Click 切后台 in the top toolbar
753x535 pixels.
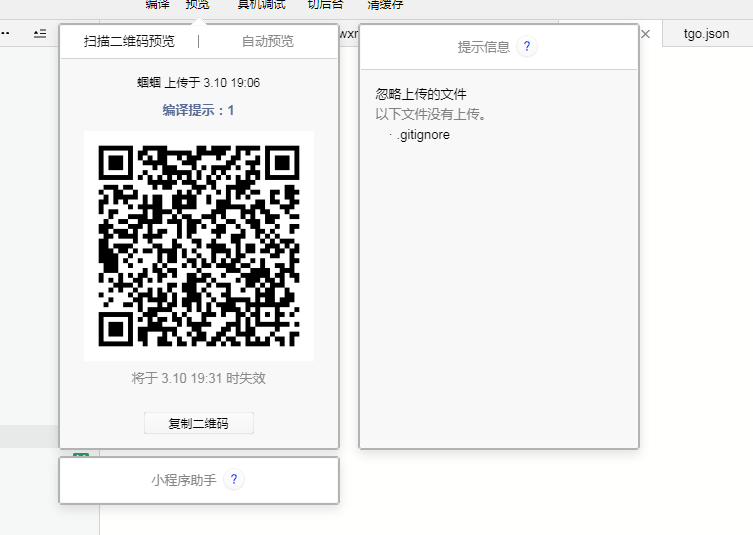point(326,5)
